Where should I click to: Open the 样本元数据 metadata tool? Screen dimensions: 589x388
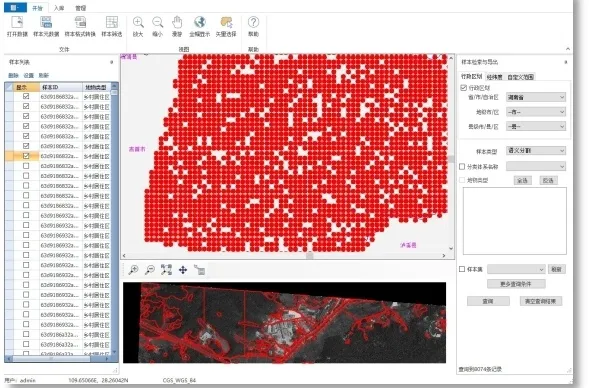(x=46, y=23)
